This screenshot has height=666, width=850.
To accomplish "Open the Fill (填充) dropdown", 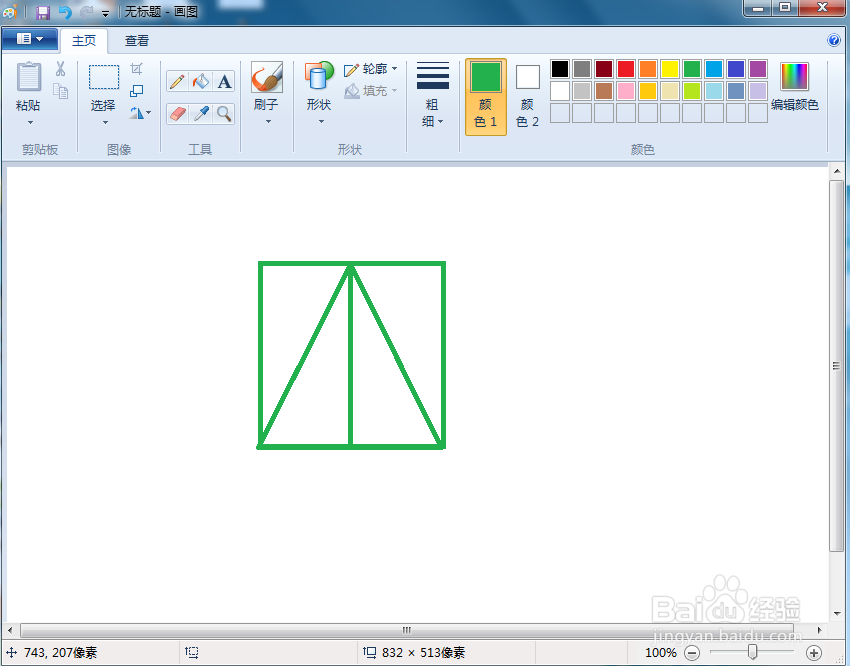I will click(x=371, y=90).
